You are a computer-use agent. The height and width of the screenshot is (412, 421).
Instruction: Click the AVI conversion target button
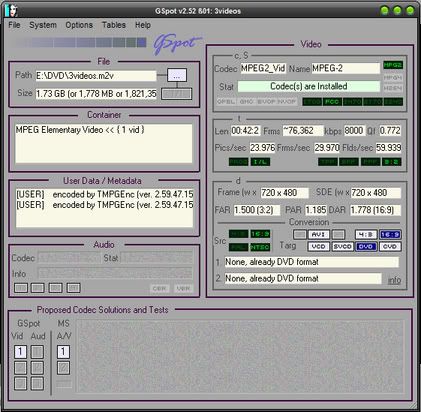319,235
